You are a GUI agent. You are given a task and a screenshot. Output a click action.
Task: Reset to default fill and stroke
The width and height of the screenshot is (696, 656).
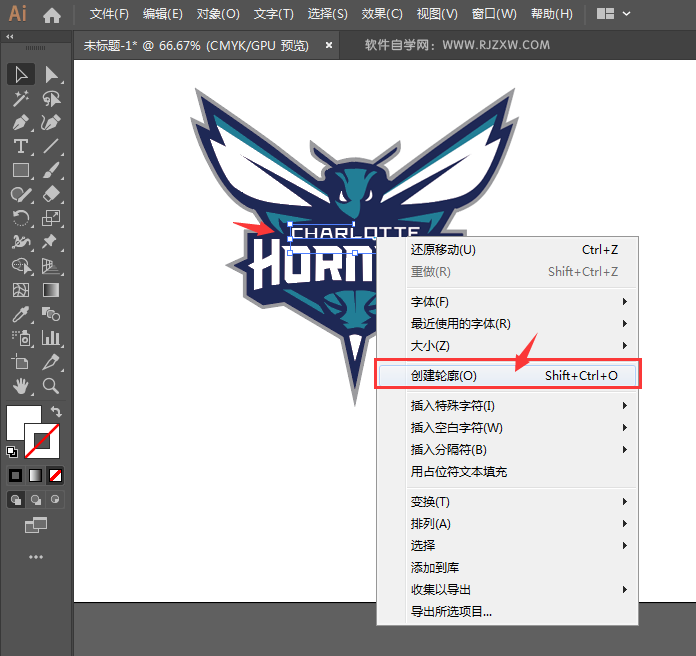(x=12, y=452)
